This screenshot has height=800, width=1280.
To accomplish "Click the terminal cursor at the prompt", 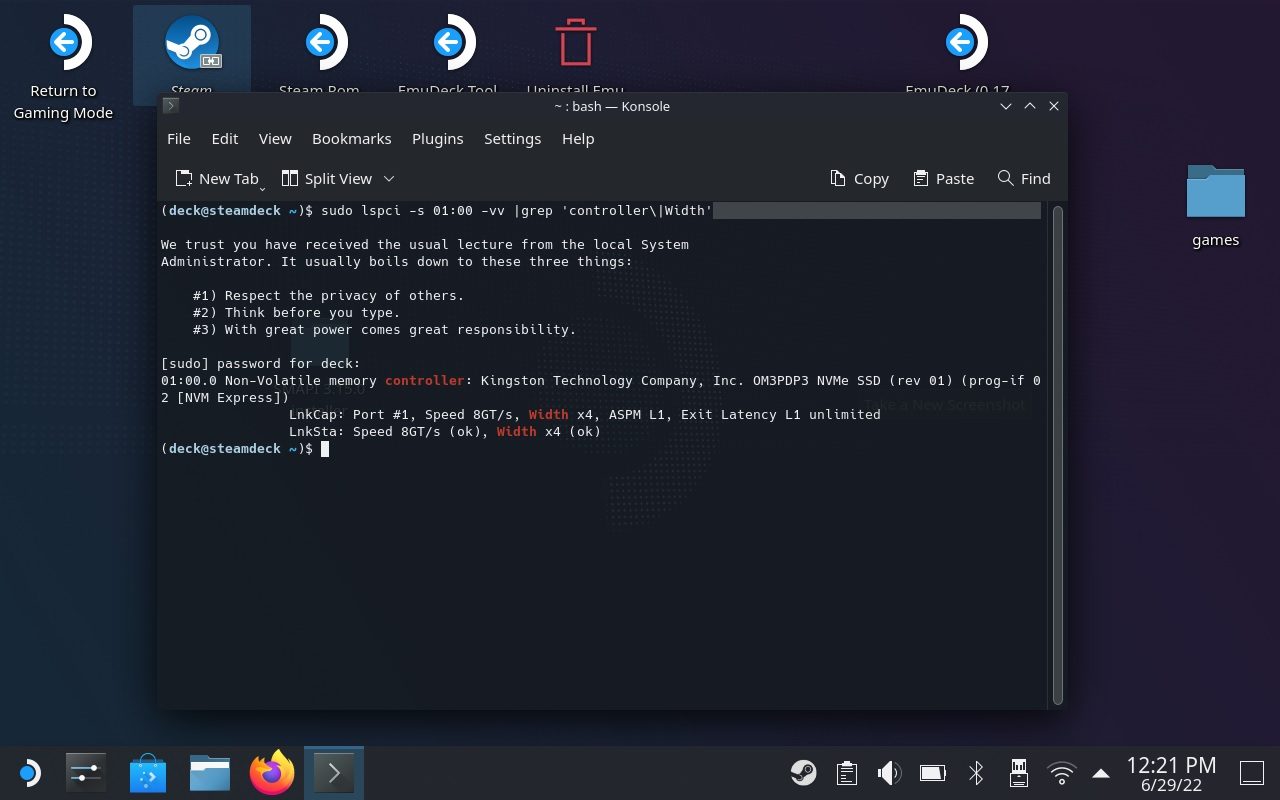I will 325,449.
